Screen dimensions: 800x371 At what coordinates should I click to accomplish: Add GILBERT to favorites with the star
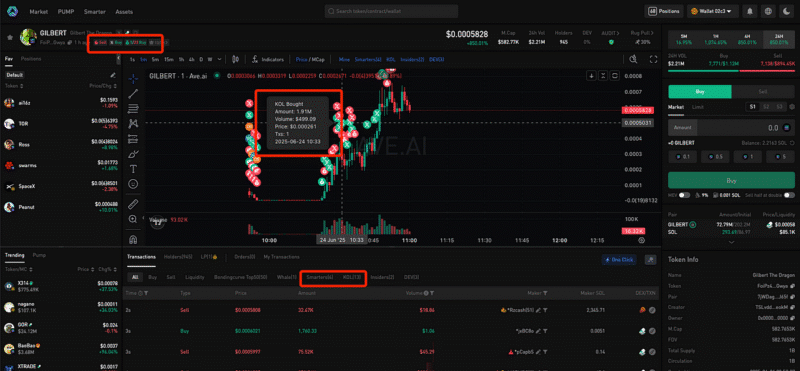click(10, 37)
